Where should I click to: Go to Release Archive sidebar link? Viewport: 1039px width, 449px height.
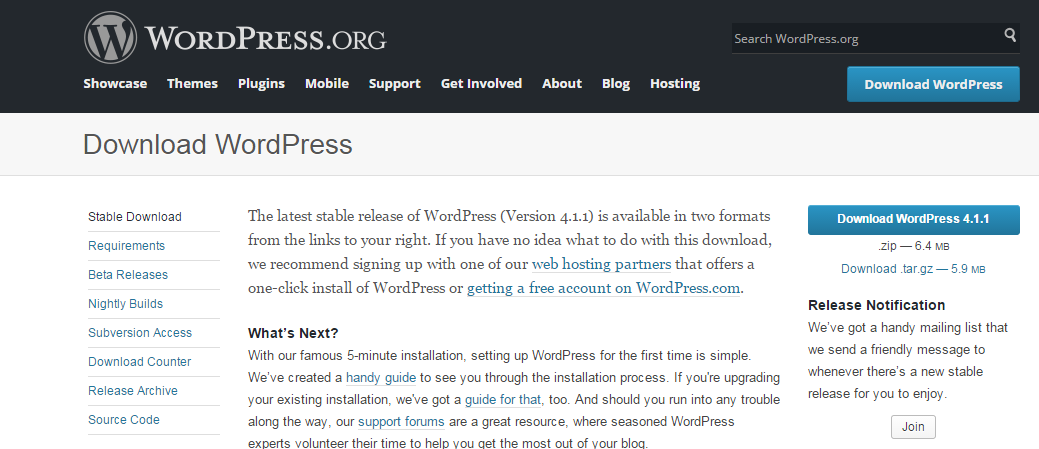point(133,391)
